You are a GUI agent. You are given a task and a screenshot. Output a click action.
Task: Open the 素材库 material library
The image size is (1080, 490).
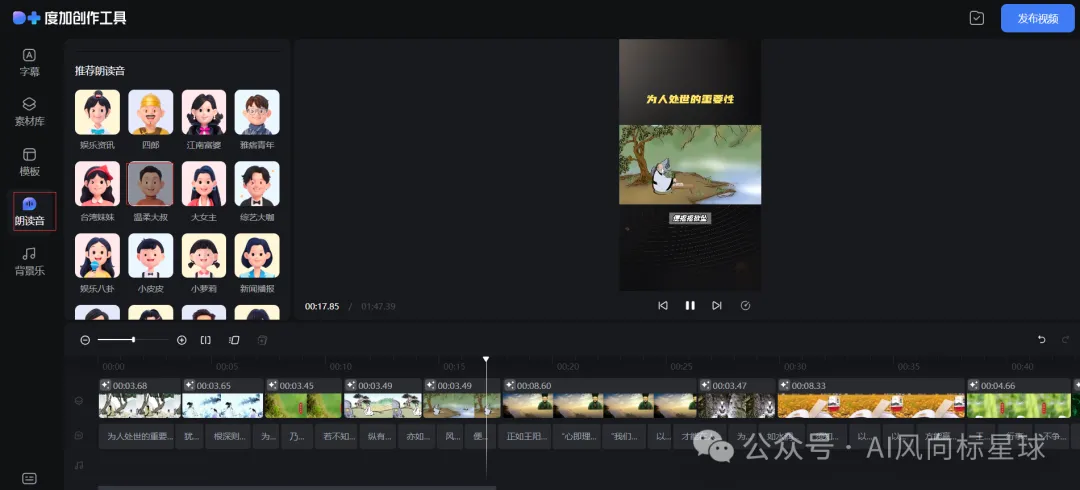tap(29, 112)
